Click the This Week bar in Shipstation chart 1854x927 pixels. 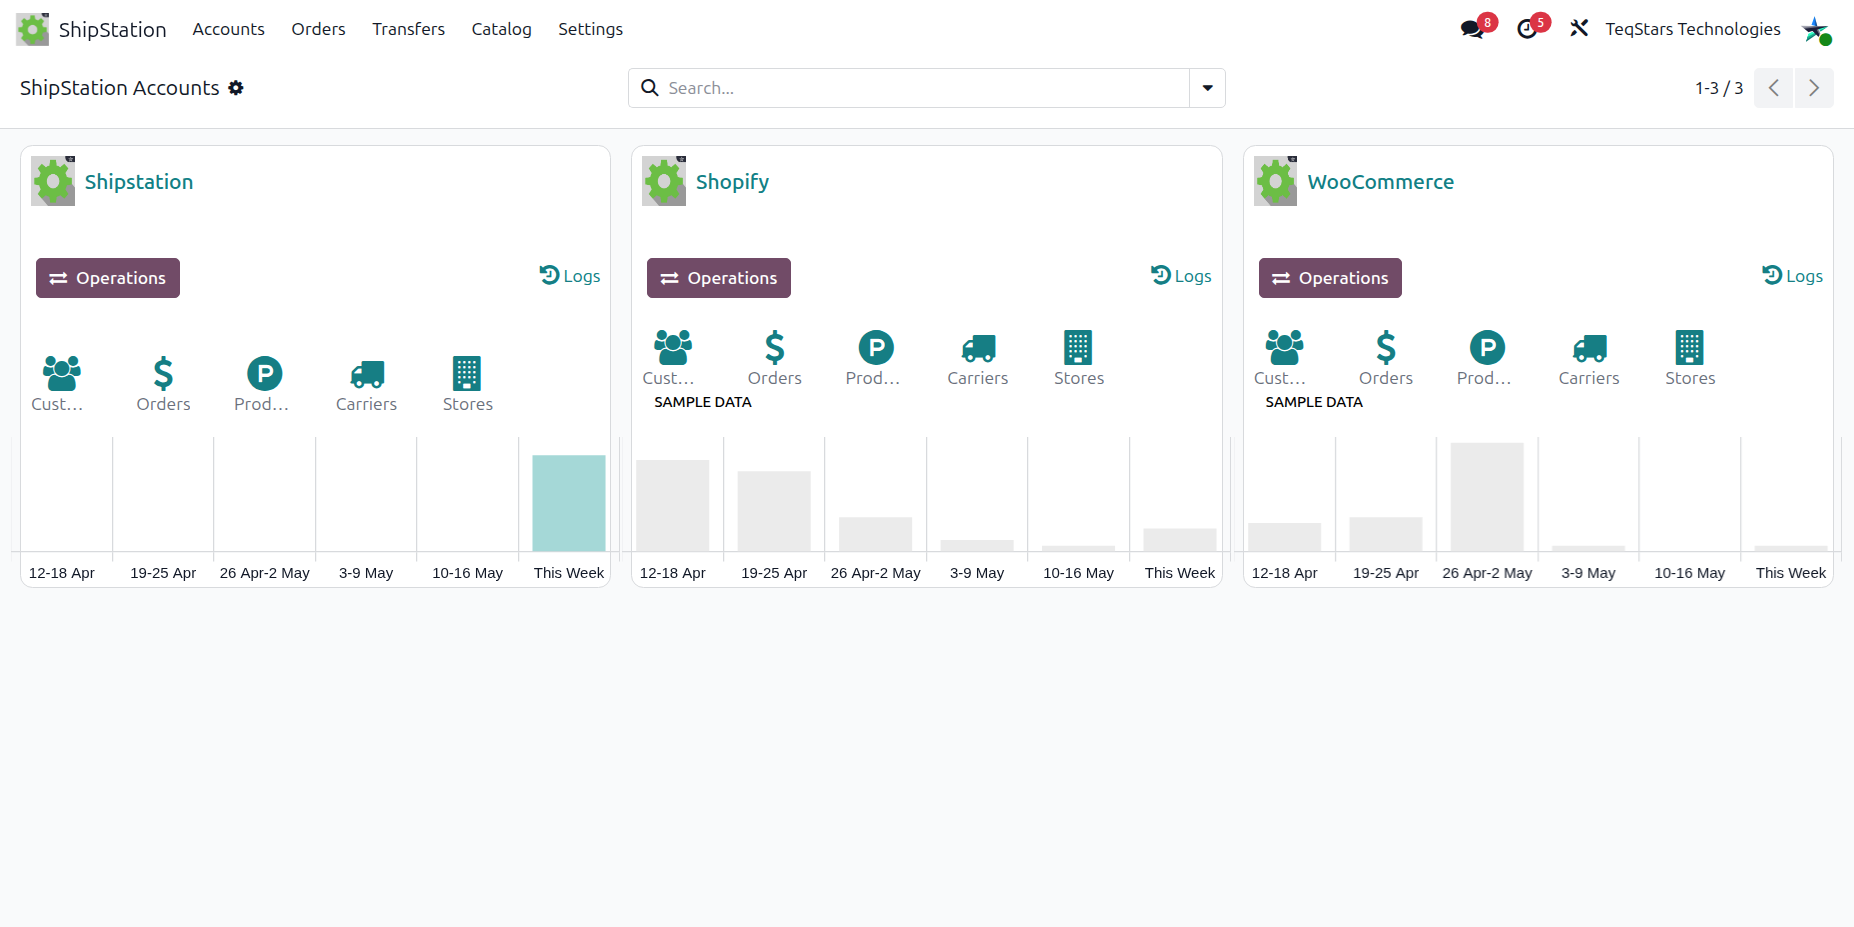coord(569,503)
